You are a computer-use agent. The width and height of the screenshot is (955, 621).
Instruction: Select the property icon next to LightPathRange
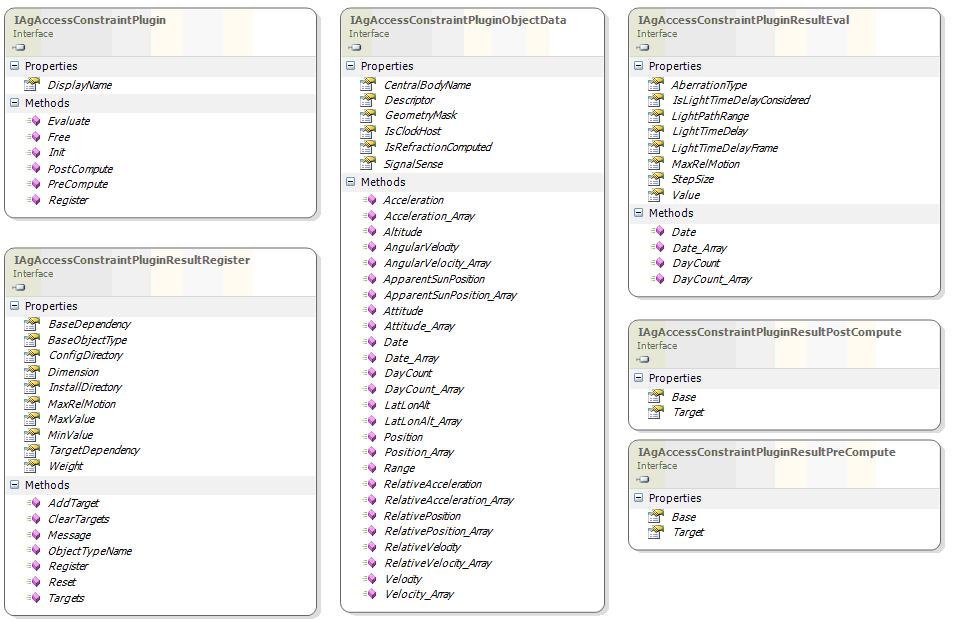point(656,116)
